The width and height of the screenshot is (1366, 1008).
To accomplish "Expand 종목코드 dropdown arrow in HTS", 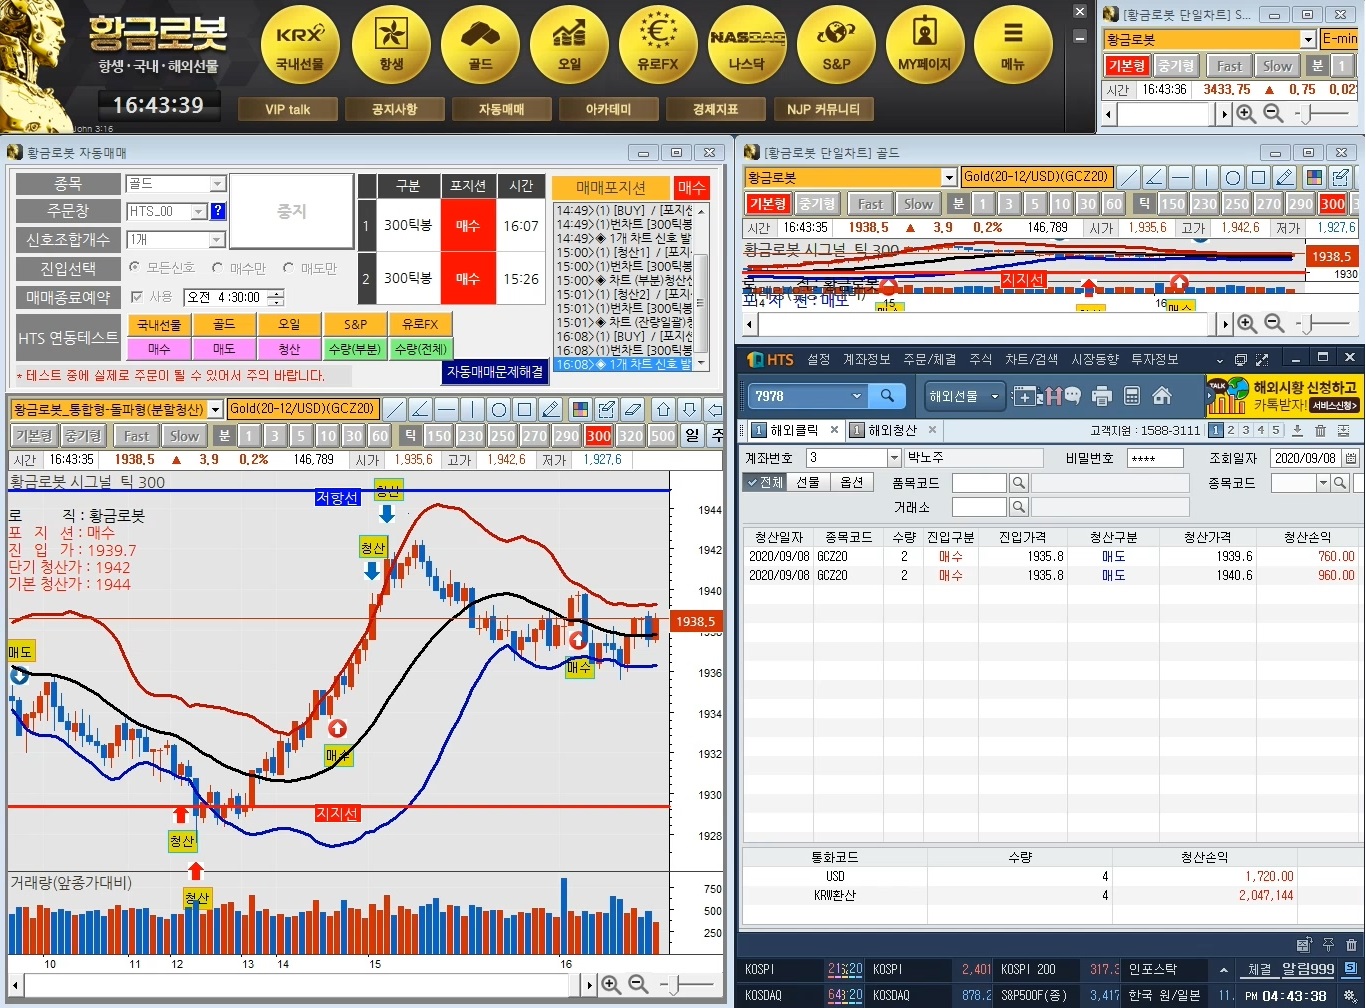I will pos(1323,483).
